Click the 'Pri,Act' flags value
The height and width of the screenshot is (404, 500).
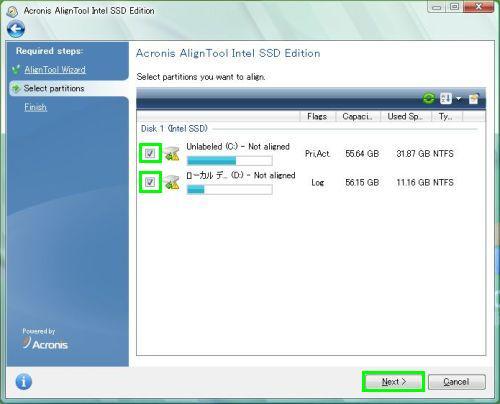pyautogui.click(x=317, y=154)
